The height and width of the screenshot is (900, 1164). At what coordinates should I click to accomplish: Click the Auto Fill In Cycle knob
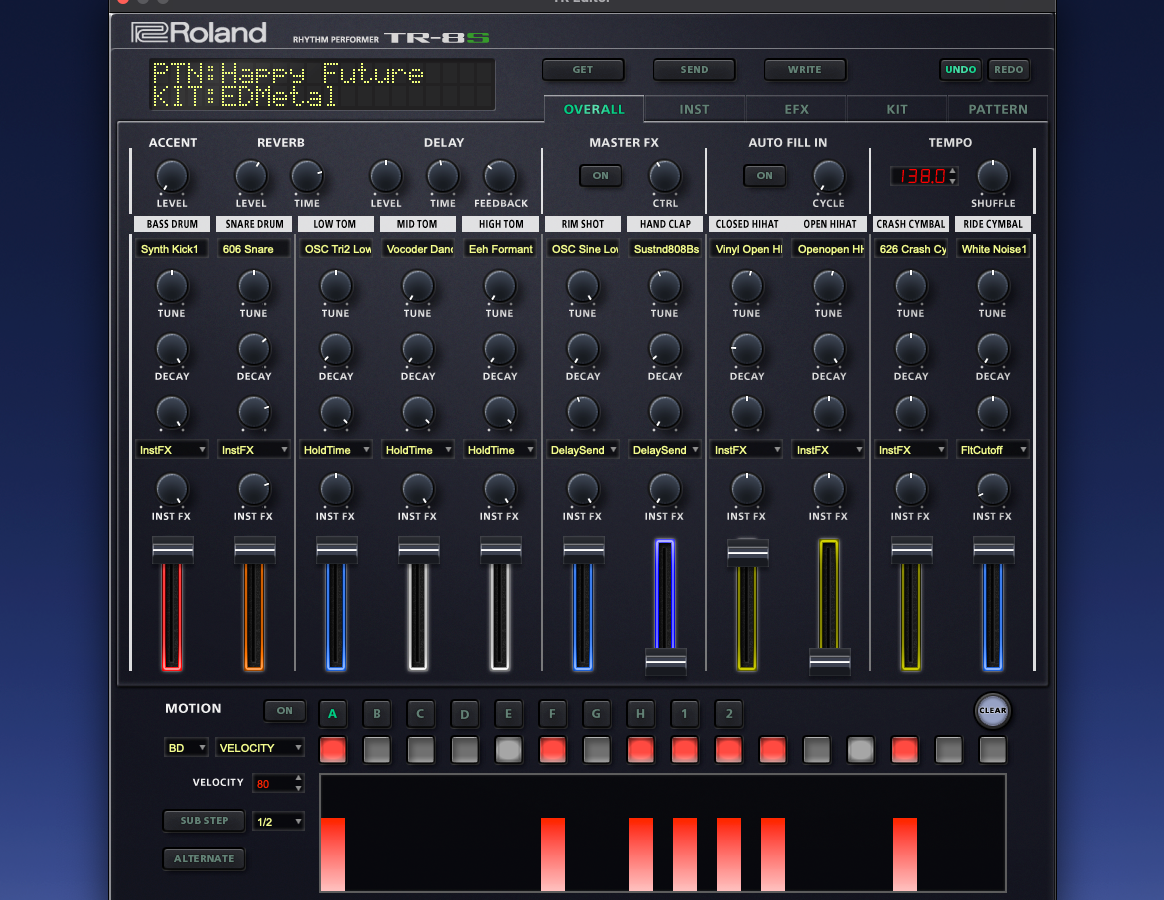point(828,176)
